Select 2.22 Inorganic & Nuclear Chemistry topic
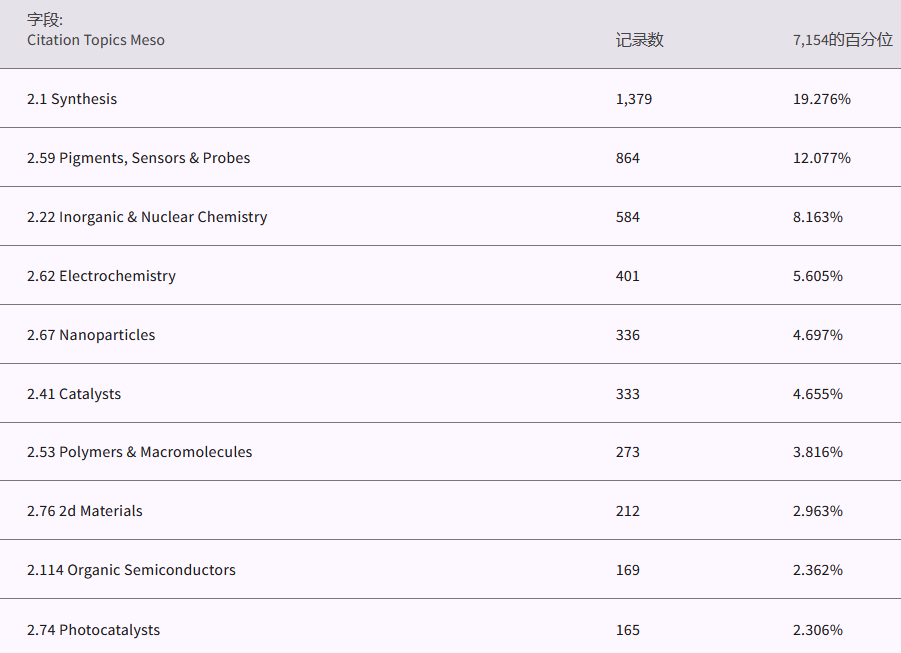The image size is (901, 653). 147,217
